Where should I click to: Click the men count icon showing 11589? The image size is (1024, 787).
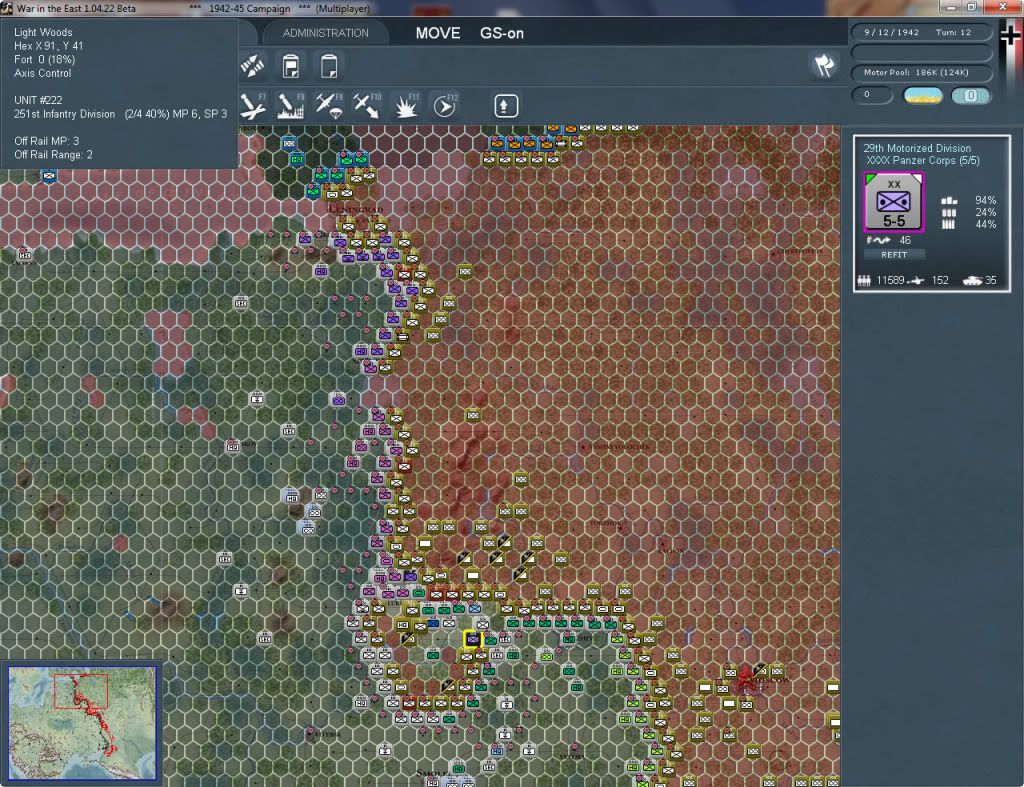[x=864, y=281]
